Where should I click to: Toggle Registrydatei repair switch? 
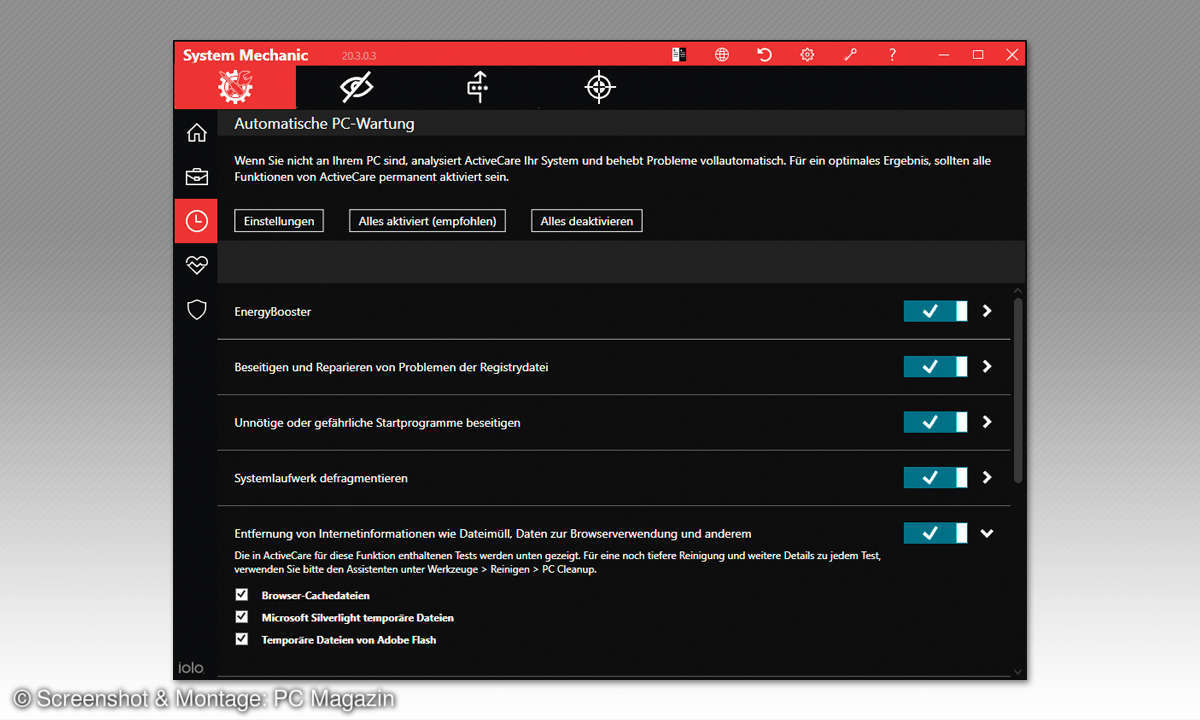(936, 367)
